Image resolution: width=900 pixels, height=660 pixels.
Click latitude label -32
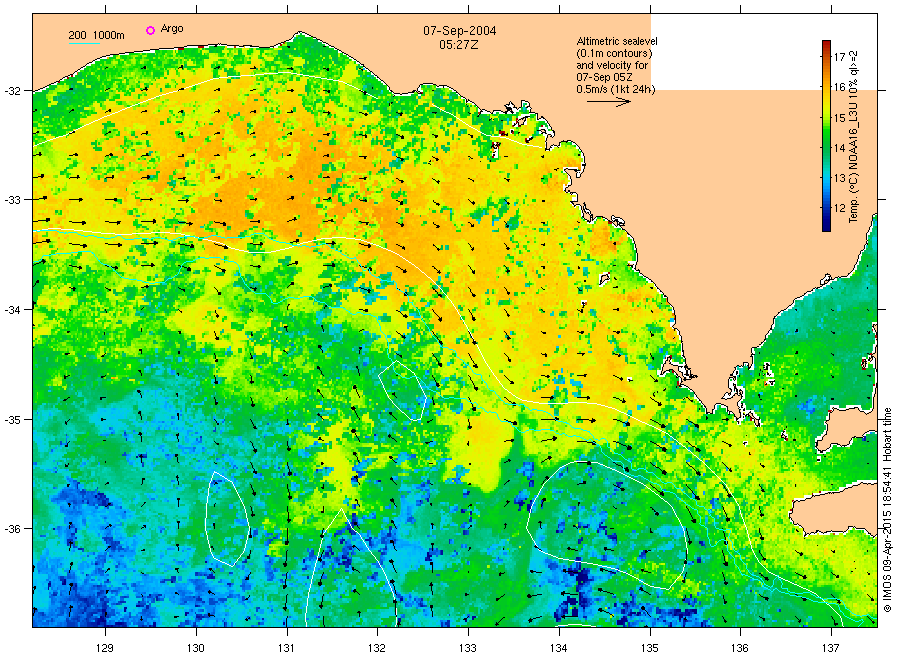point(13,91)
